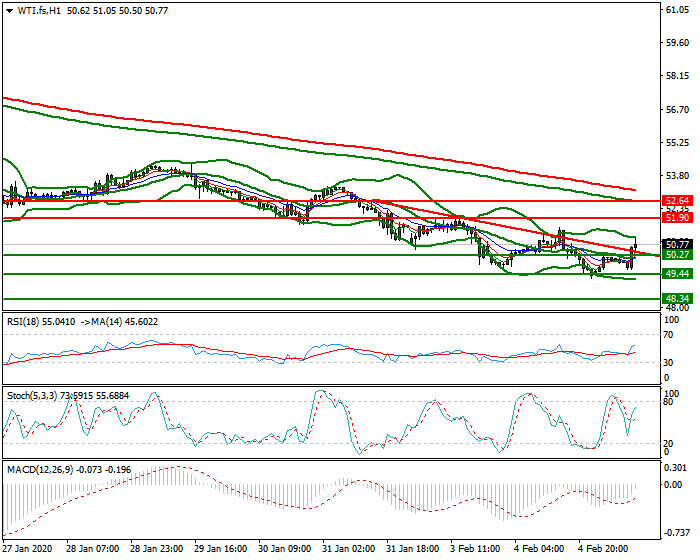Viewport: 700px width, 560px height.
Task: Click the 28 Jan 07:00 time label
Action: click(92, 549)
